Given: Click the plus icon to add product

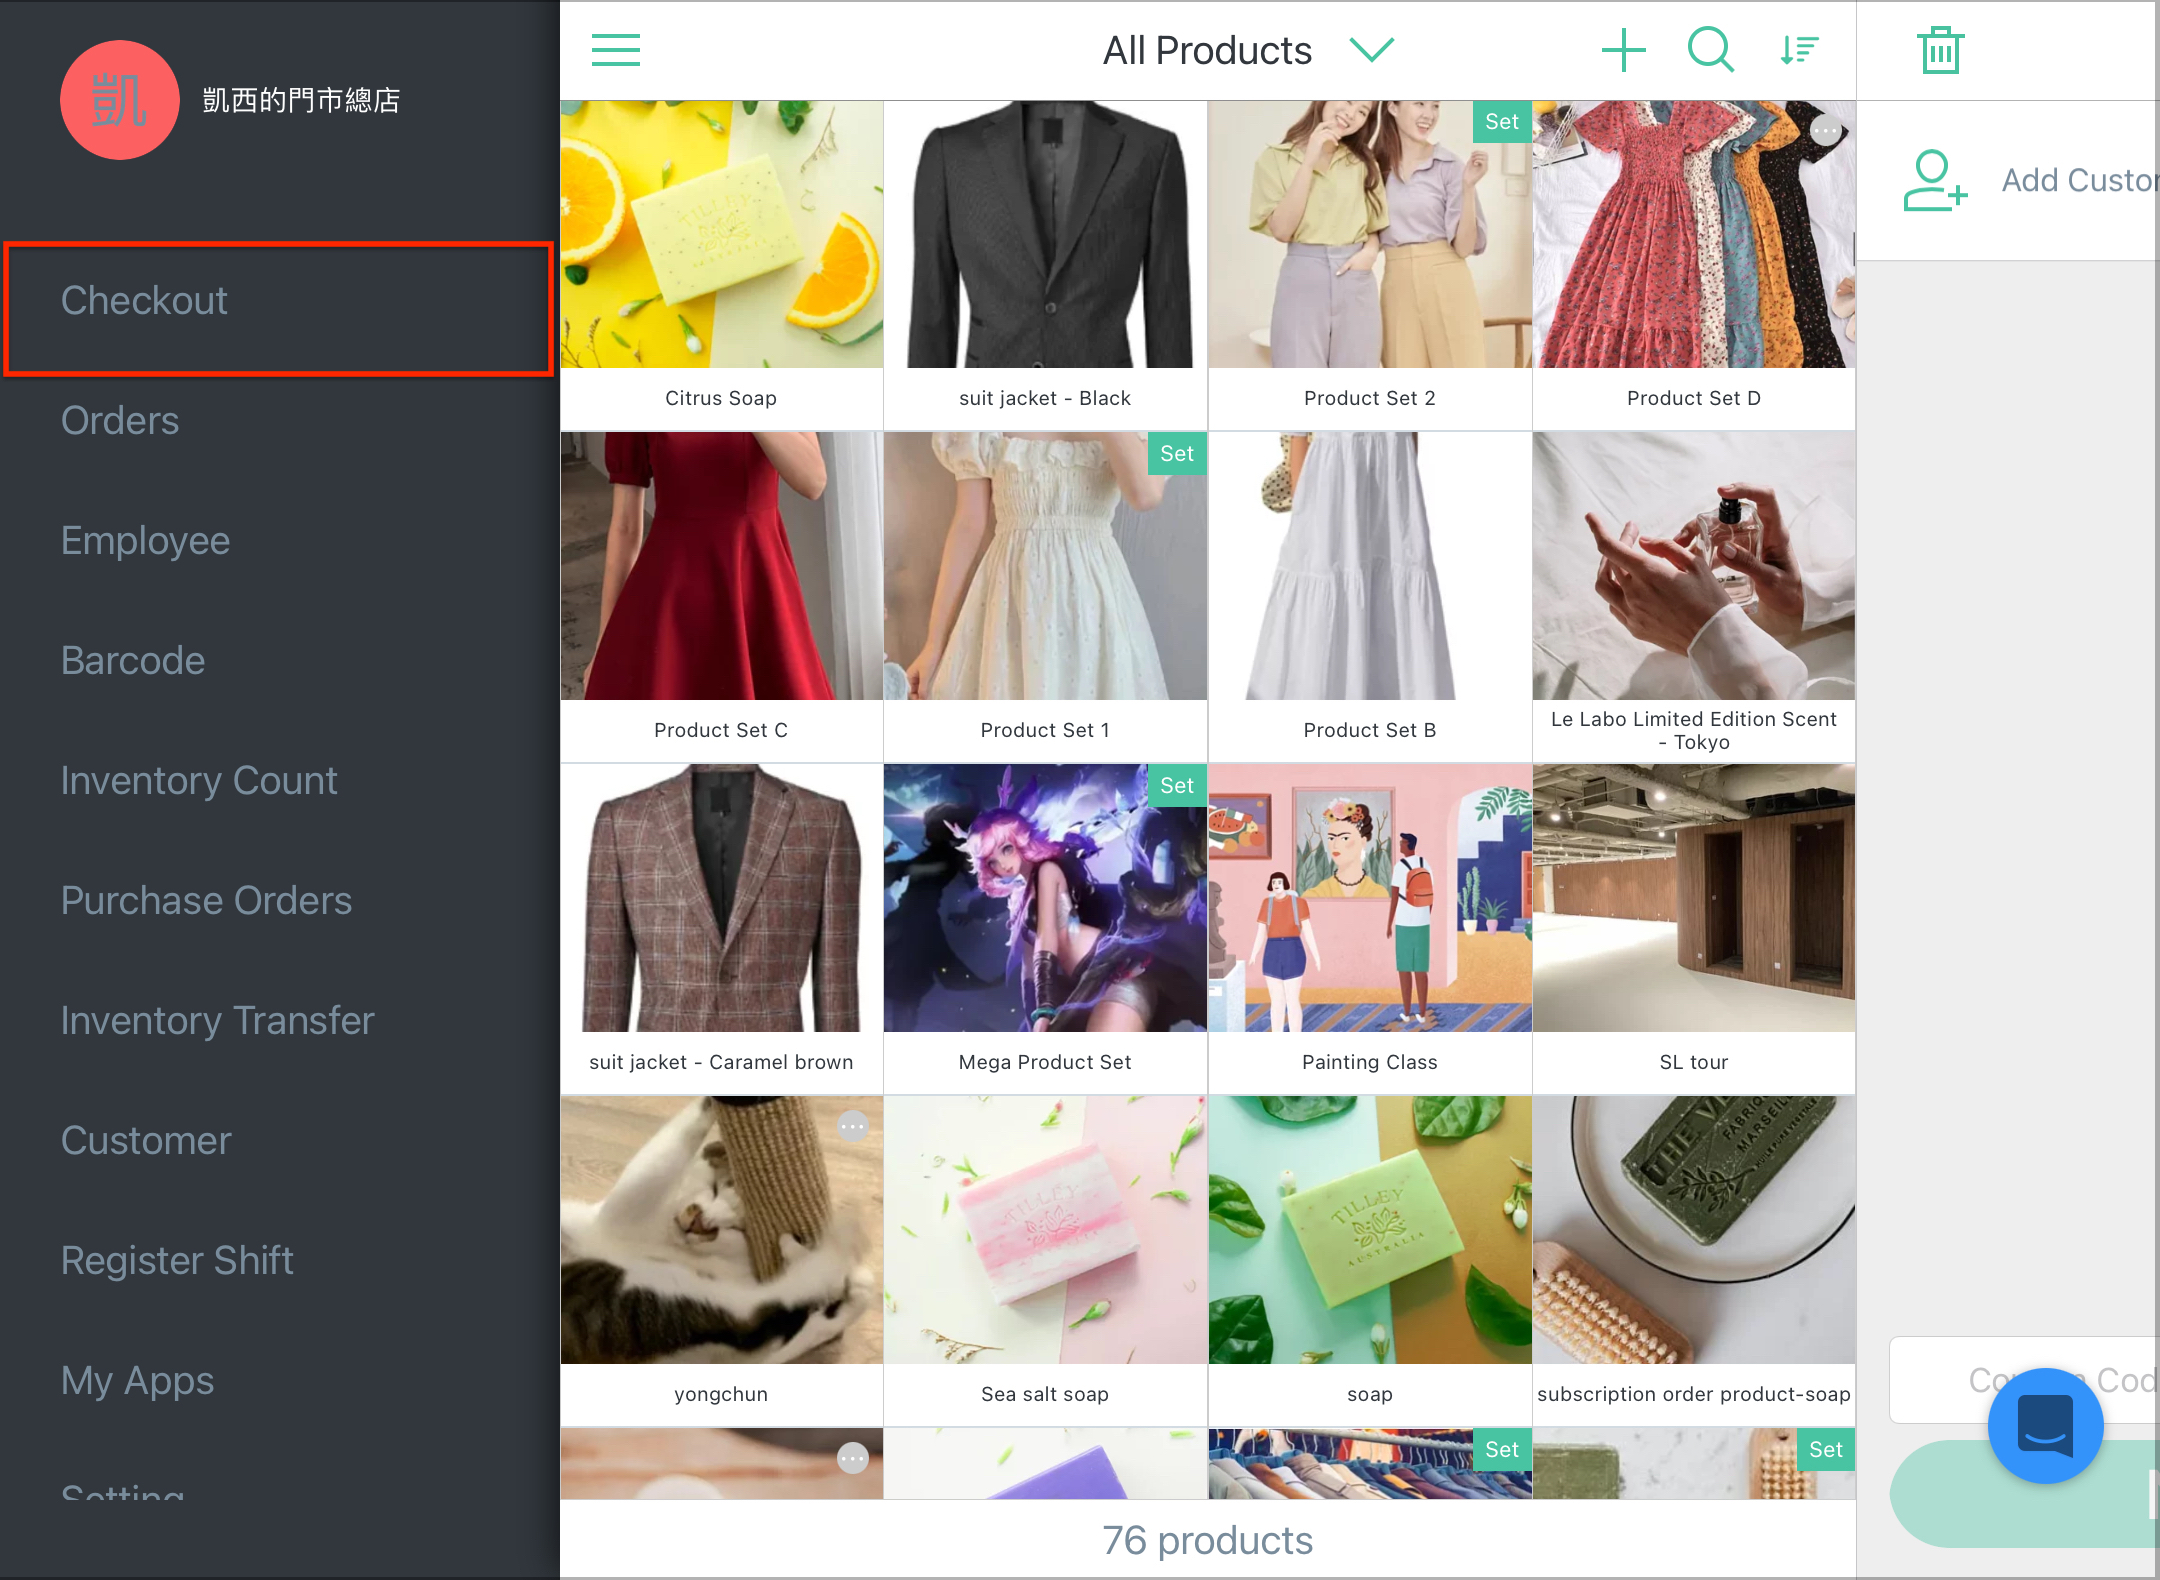Looking at the screenshot, I should pos(1623,50).
